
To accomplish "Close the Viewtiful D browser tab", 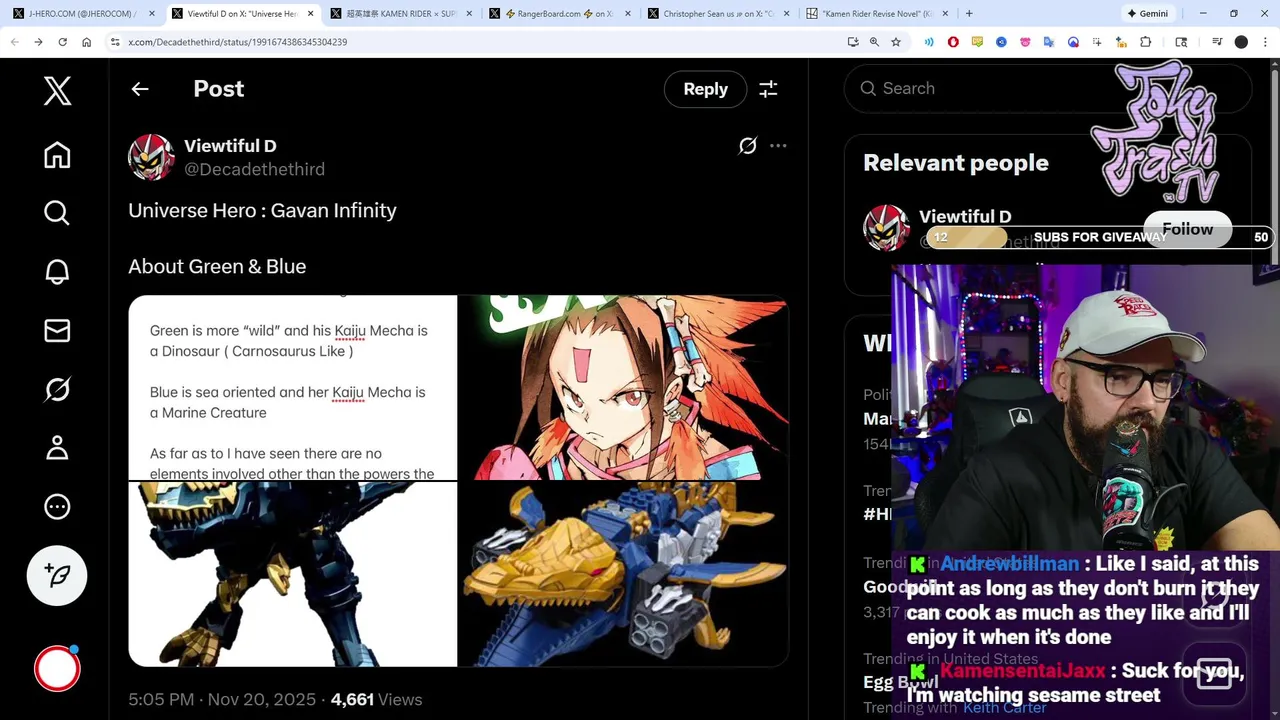I will point(311,14).
